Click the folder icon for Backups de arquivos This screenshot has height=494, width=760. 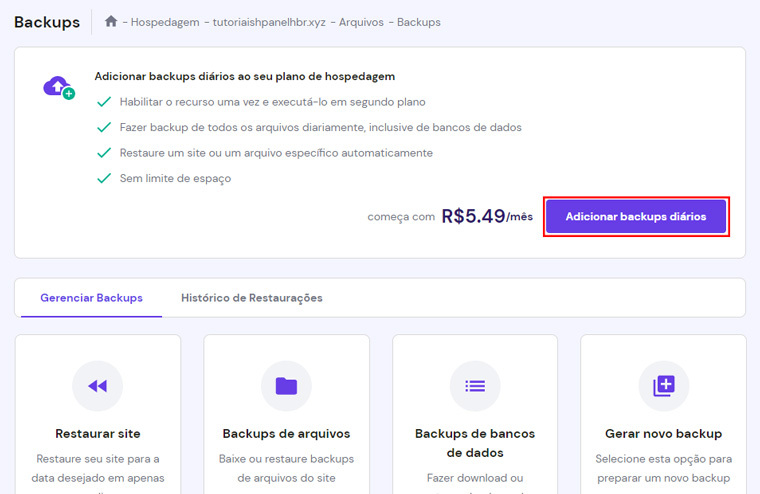click(x=286, y=386)
